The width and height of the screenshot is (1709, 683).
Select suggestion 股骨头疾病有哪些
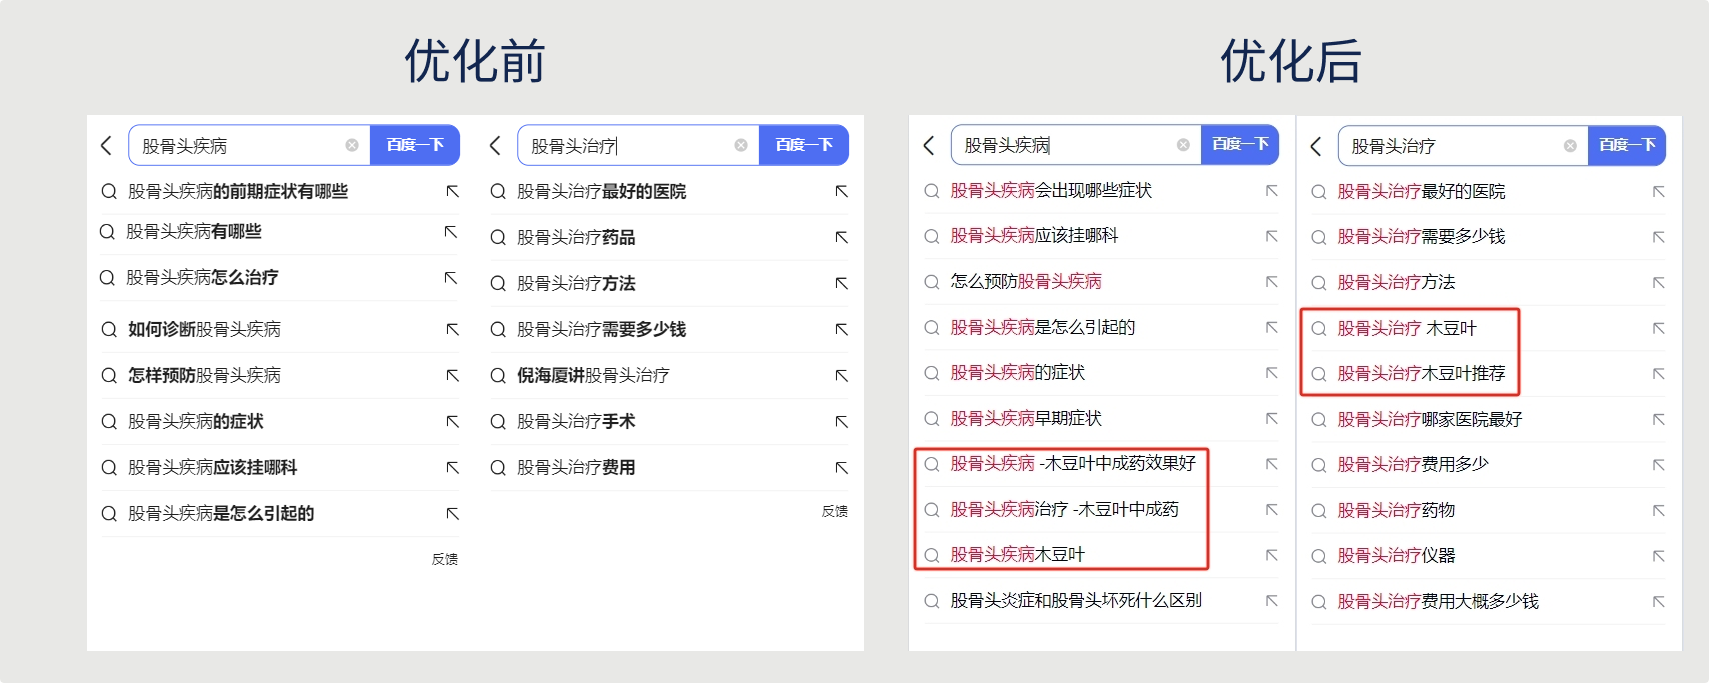pos(194,231)
